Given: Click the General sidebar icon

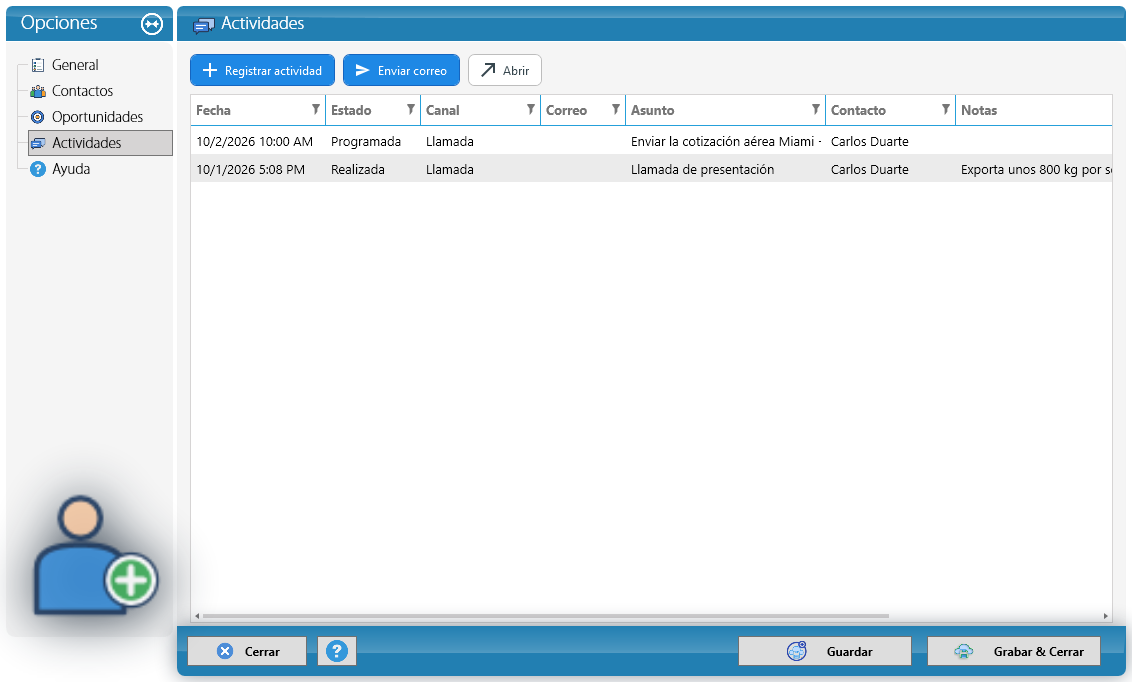Looking at the screenshot, I should tap(38, 65).
